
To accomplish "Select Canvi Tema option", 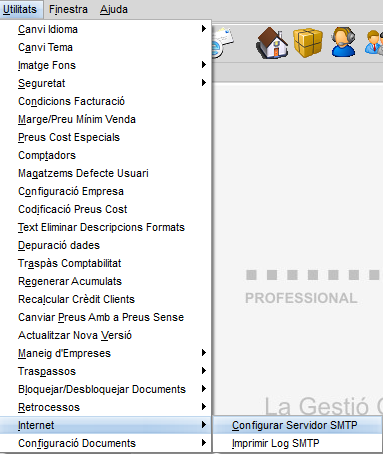I will pos(105,47).
